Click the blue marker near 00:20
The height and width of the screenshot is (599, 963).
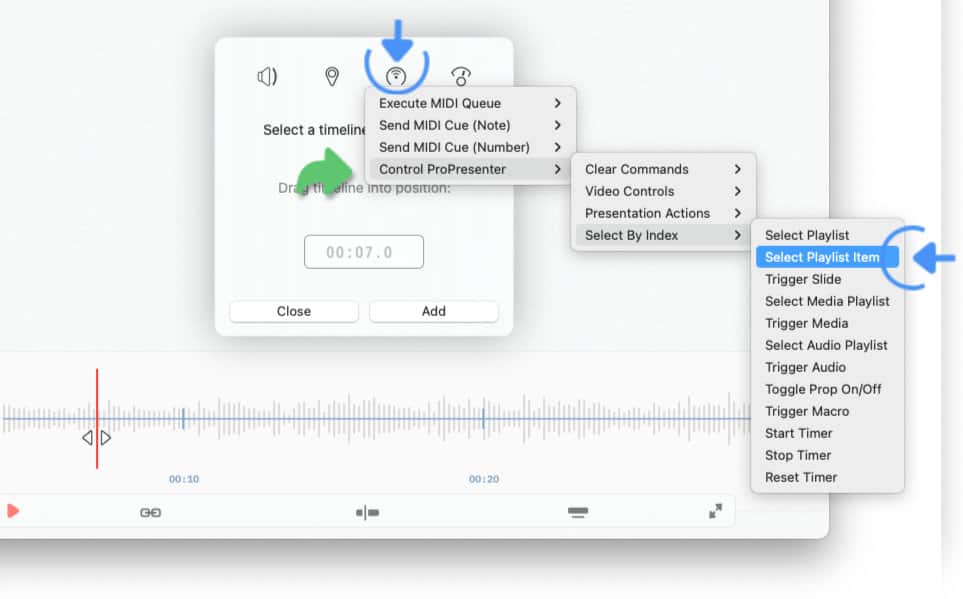click(483, 418)
